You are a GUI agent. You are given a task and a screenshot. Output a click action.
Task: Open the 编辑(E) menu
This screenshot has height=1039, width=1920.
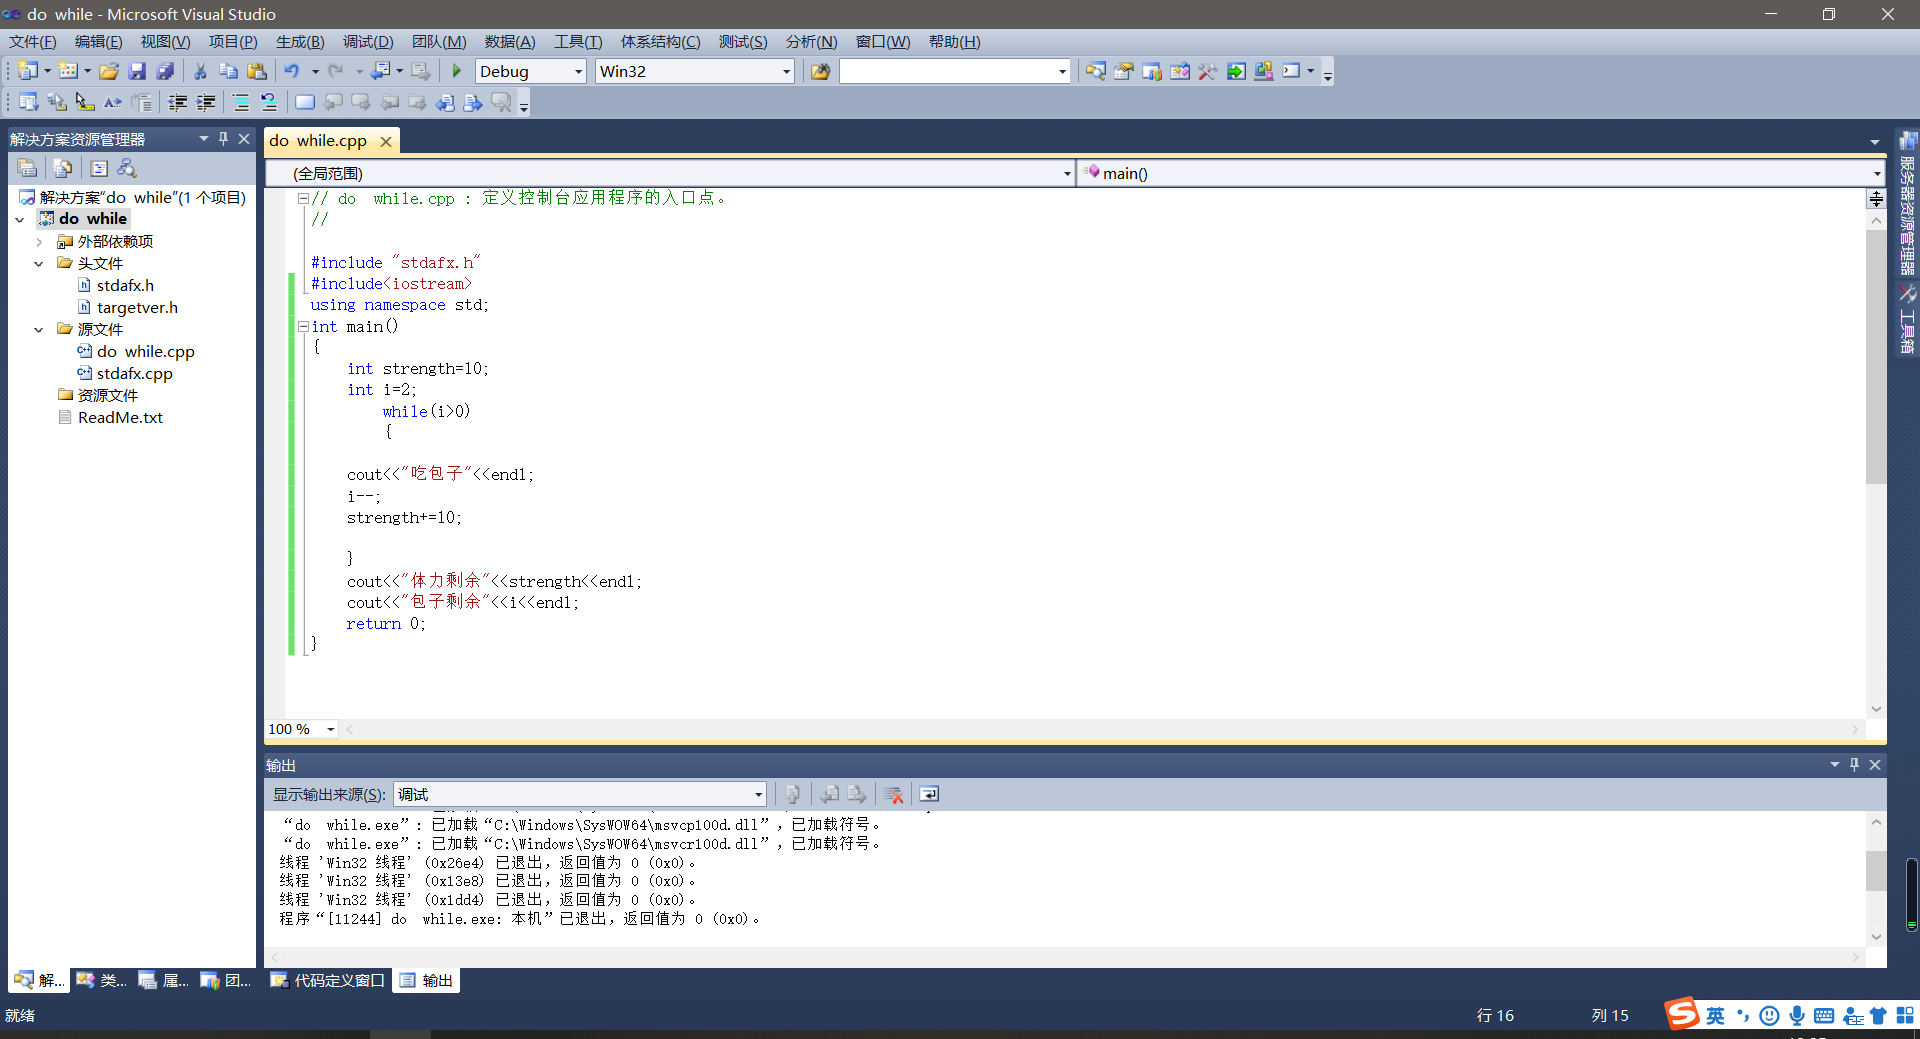98,41
